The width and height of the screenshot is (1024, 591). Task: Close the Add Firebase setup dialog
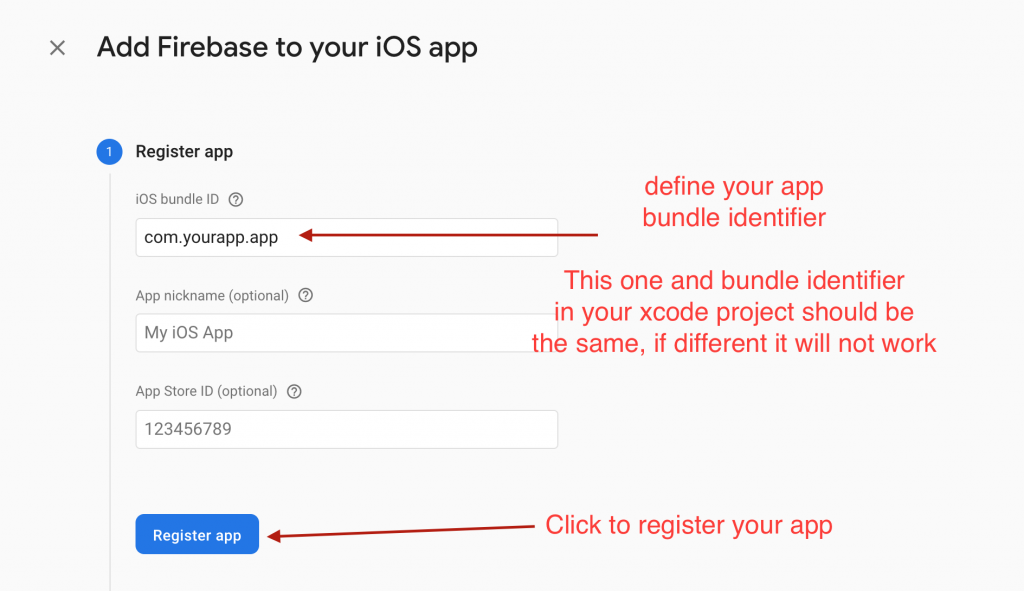(57, 48)
